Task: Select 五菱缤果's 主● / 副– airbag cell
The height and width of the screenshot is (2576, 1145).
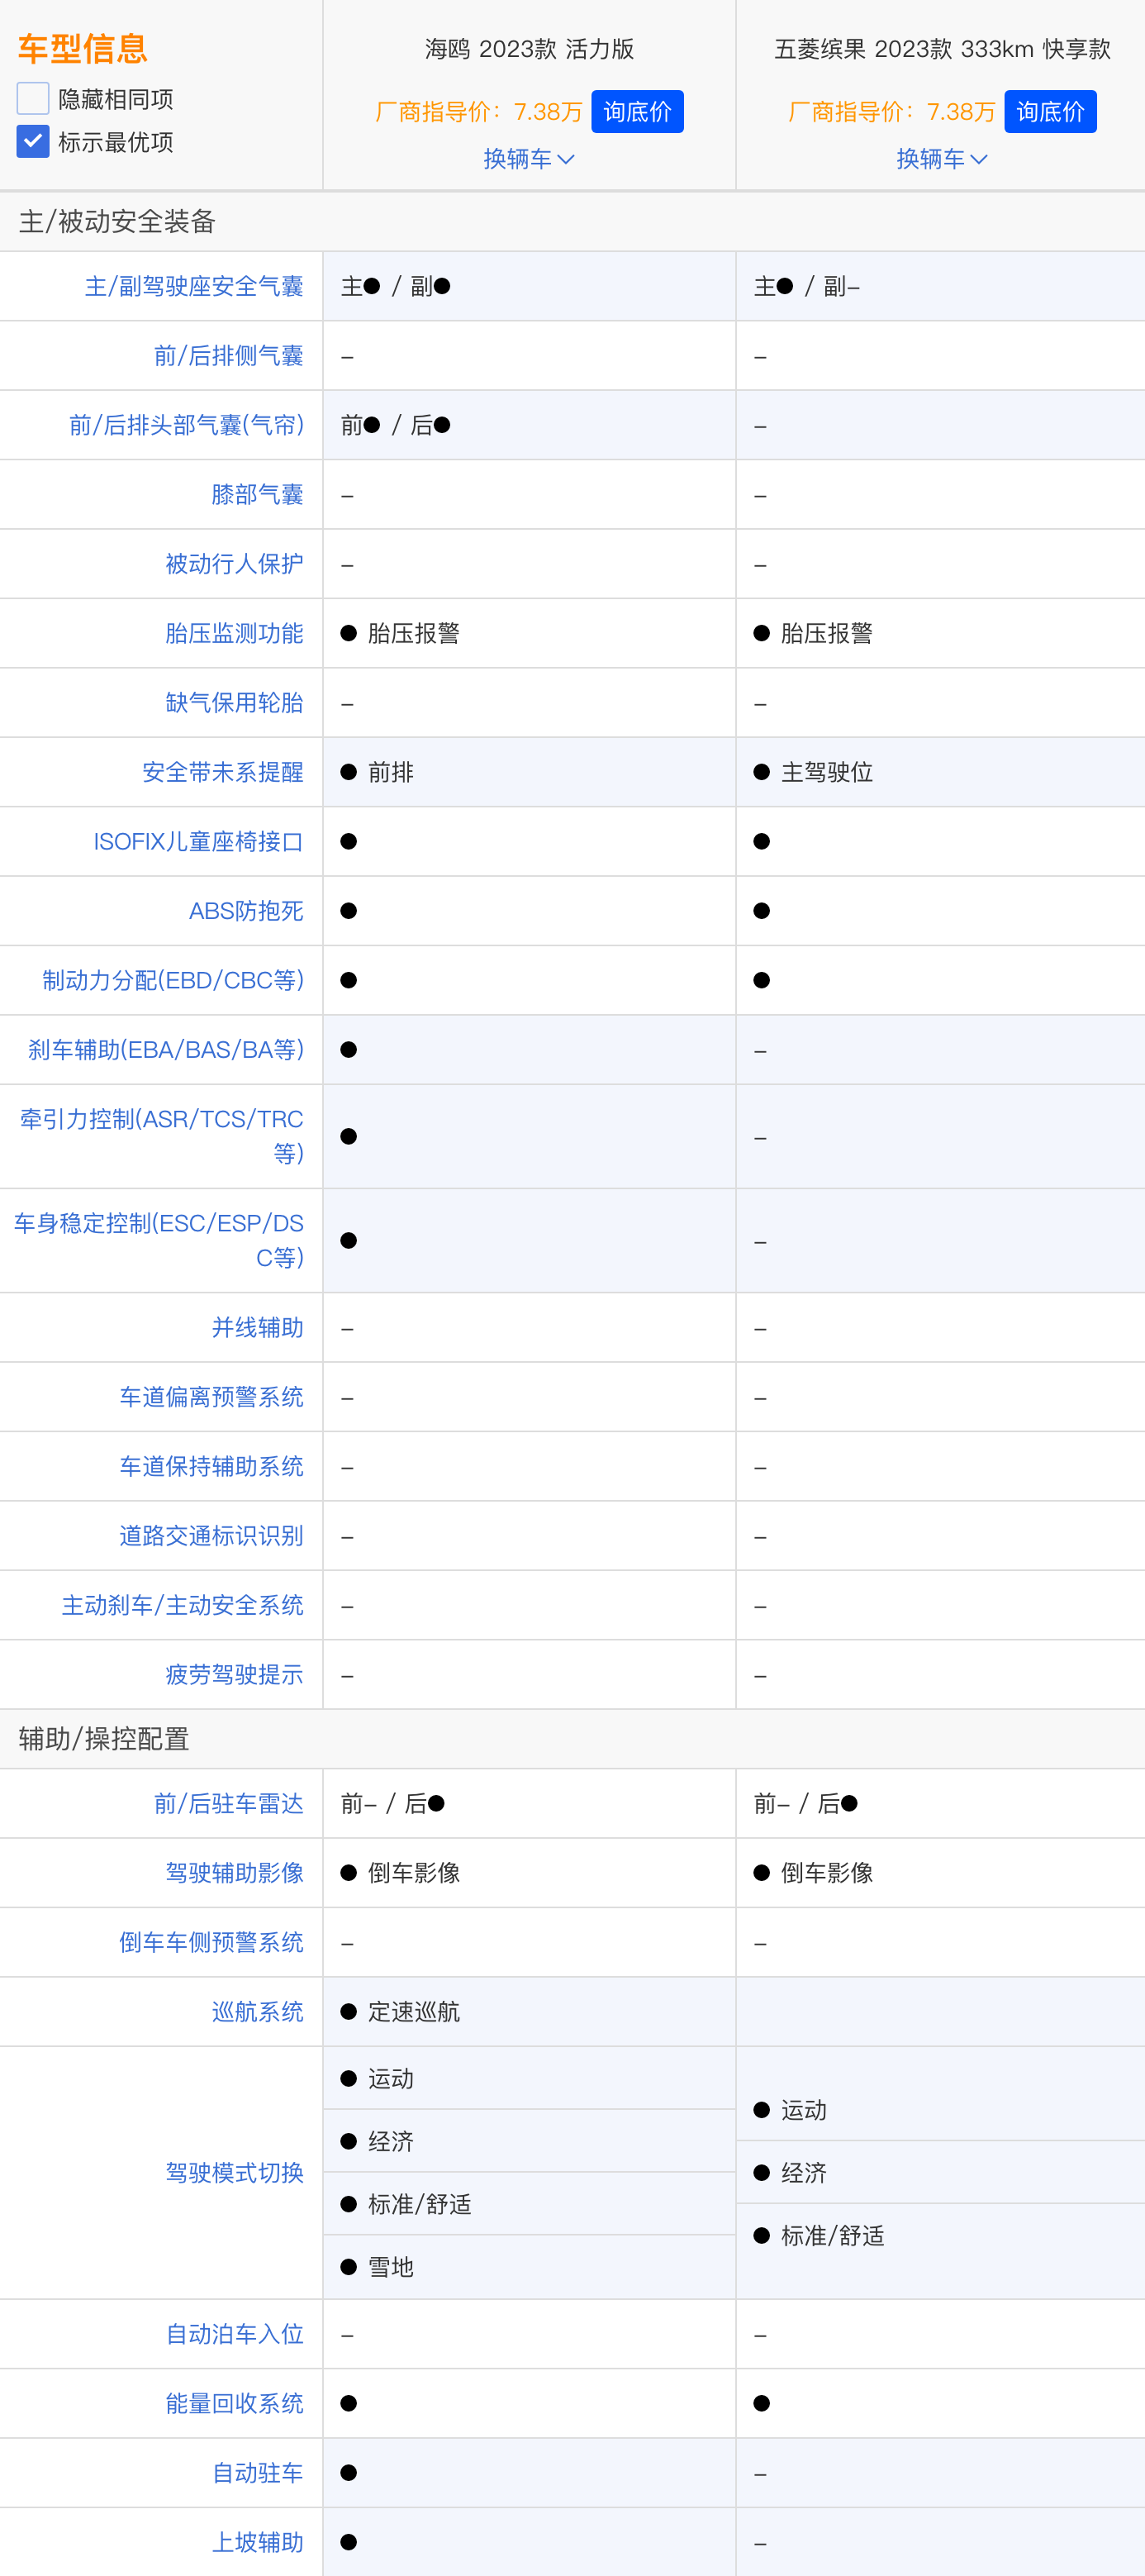Action: point(941,286)
